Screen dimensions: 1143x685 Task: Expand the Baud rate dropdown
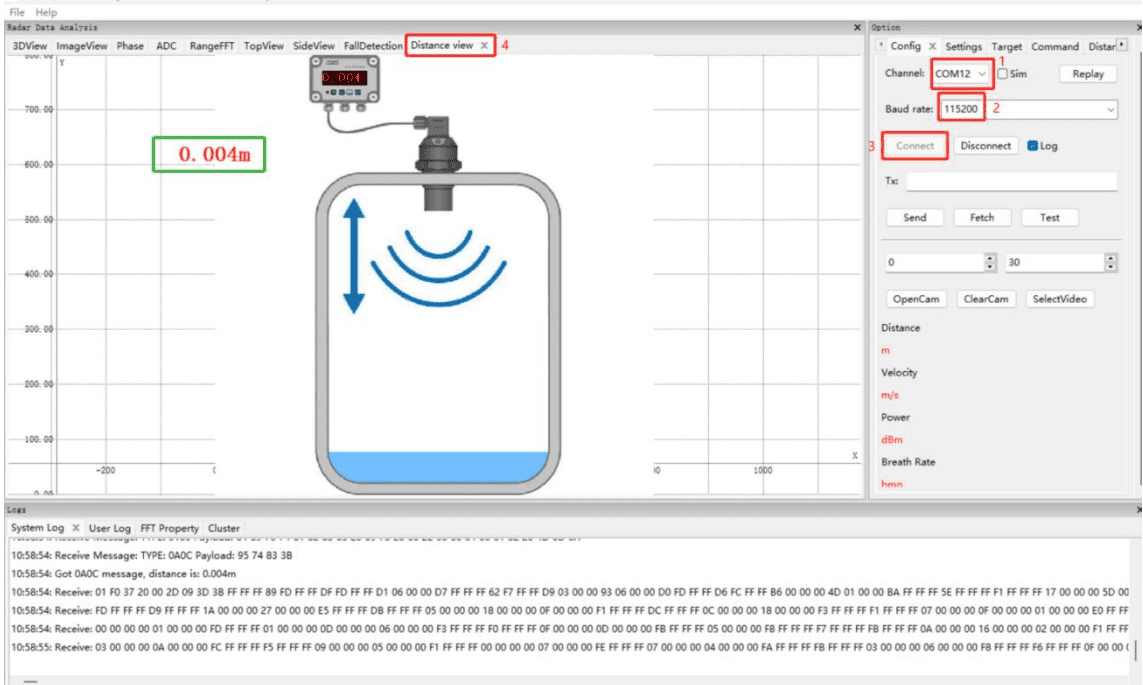tap(1111, 109)
